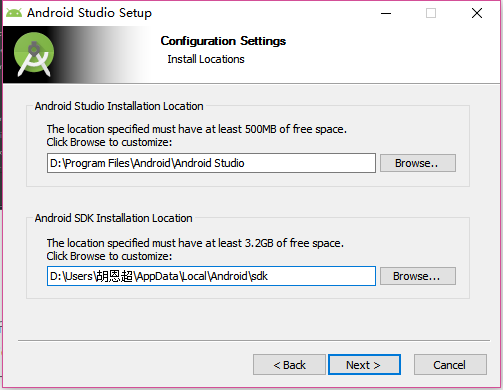Focus the Android SDK path field
503x390 pixels.
(211, 276)
